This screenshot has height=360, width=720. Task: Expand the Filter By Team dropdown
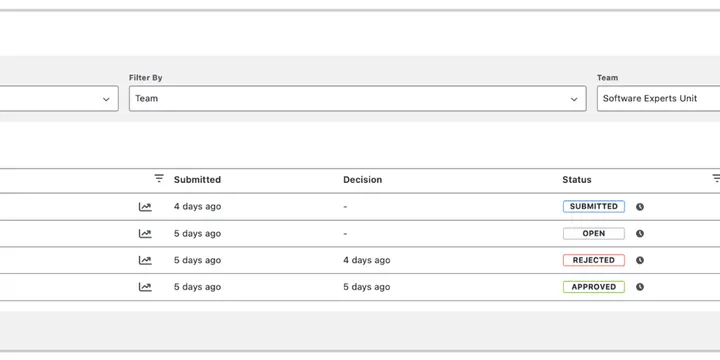357,98
